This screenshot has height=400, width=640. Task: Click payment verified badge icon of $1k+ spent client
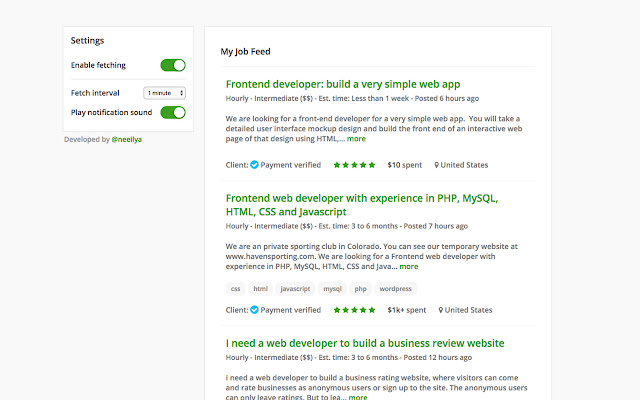click(x=254, y=310)
